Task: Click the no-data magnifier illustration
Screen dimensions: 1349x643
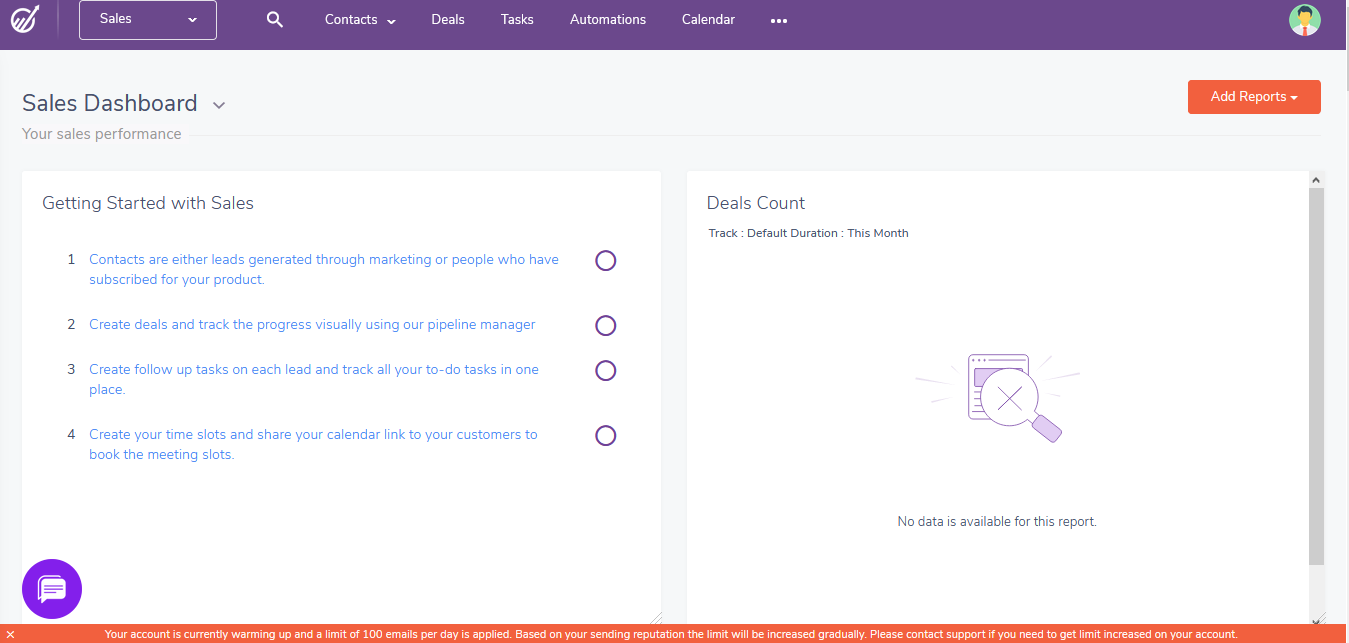Action: [998, 398]
